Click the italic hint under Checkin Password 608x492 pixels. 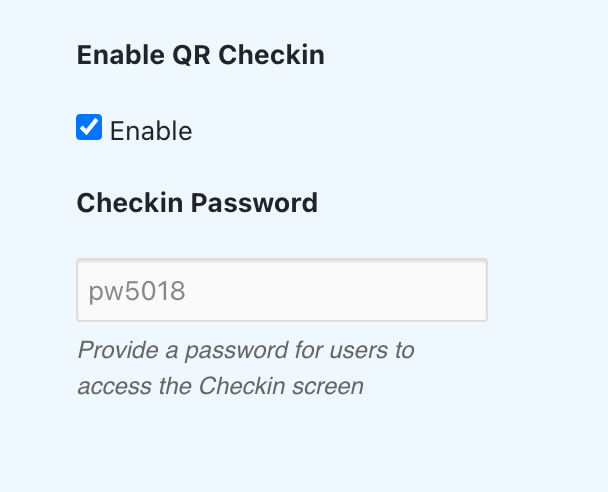245,367
